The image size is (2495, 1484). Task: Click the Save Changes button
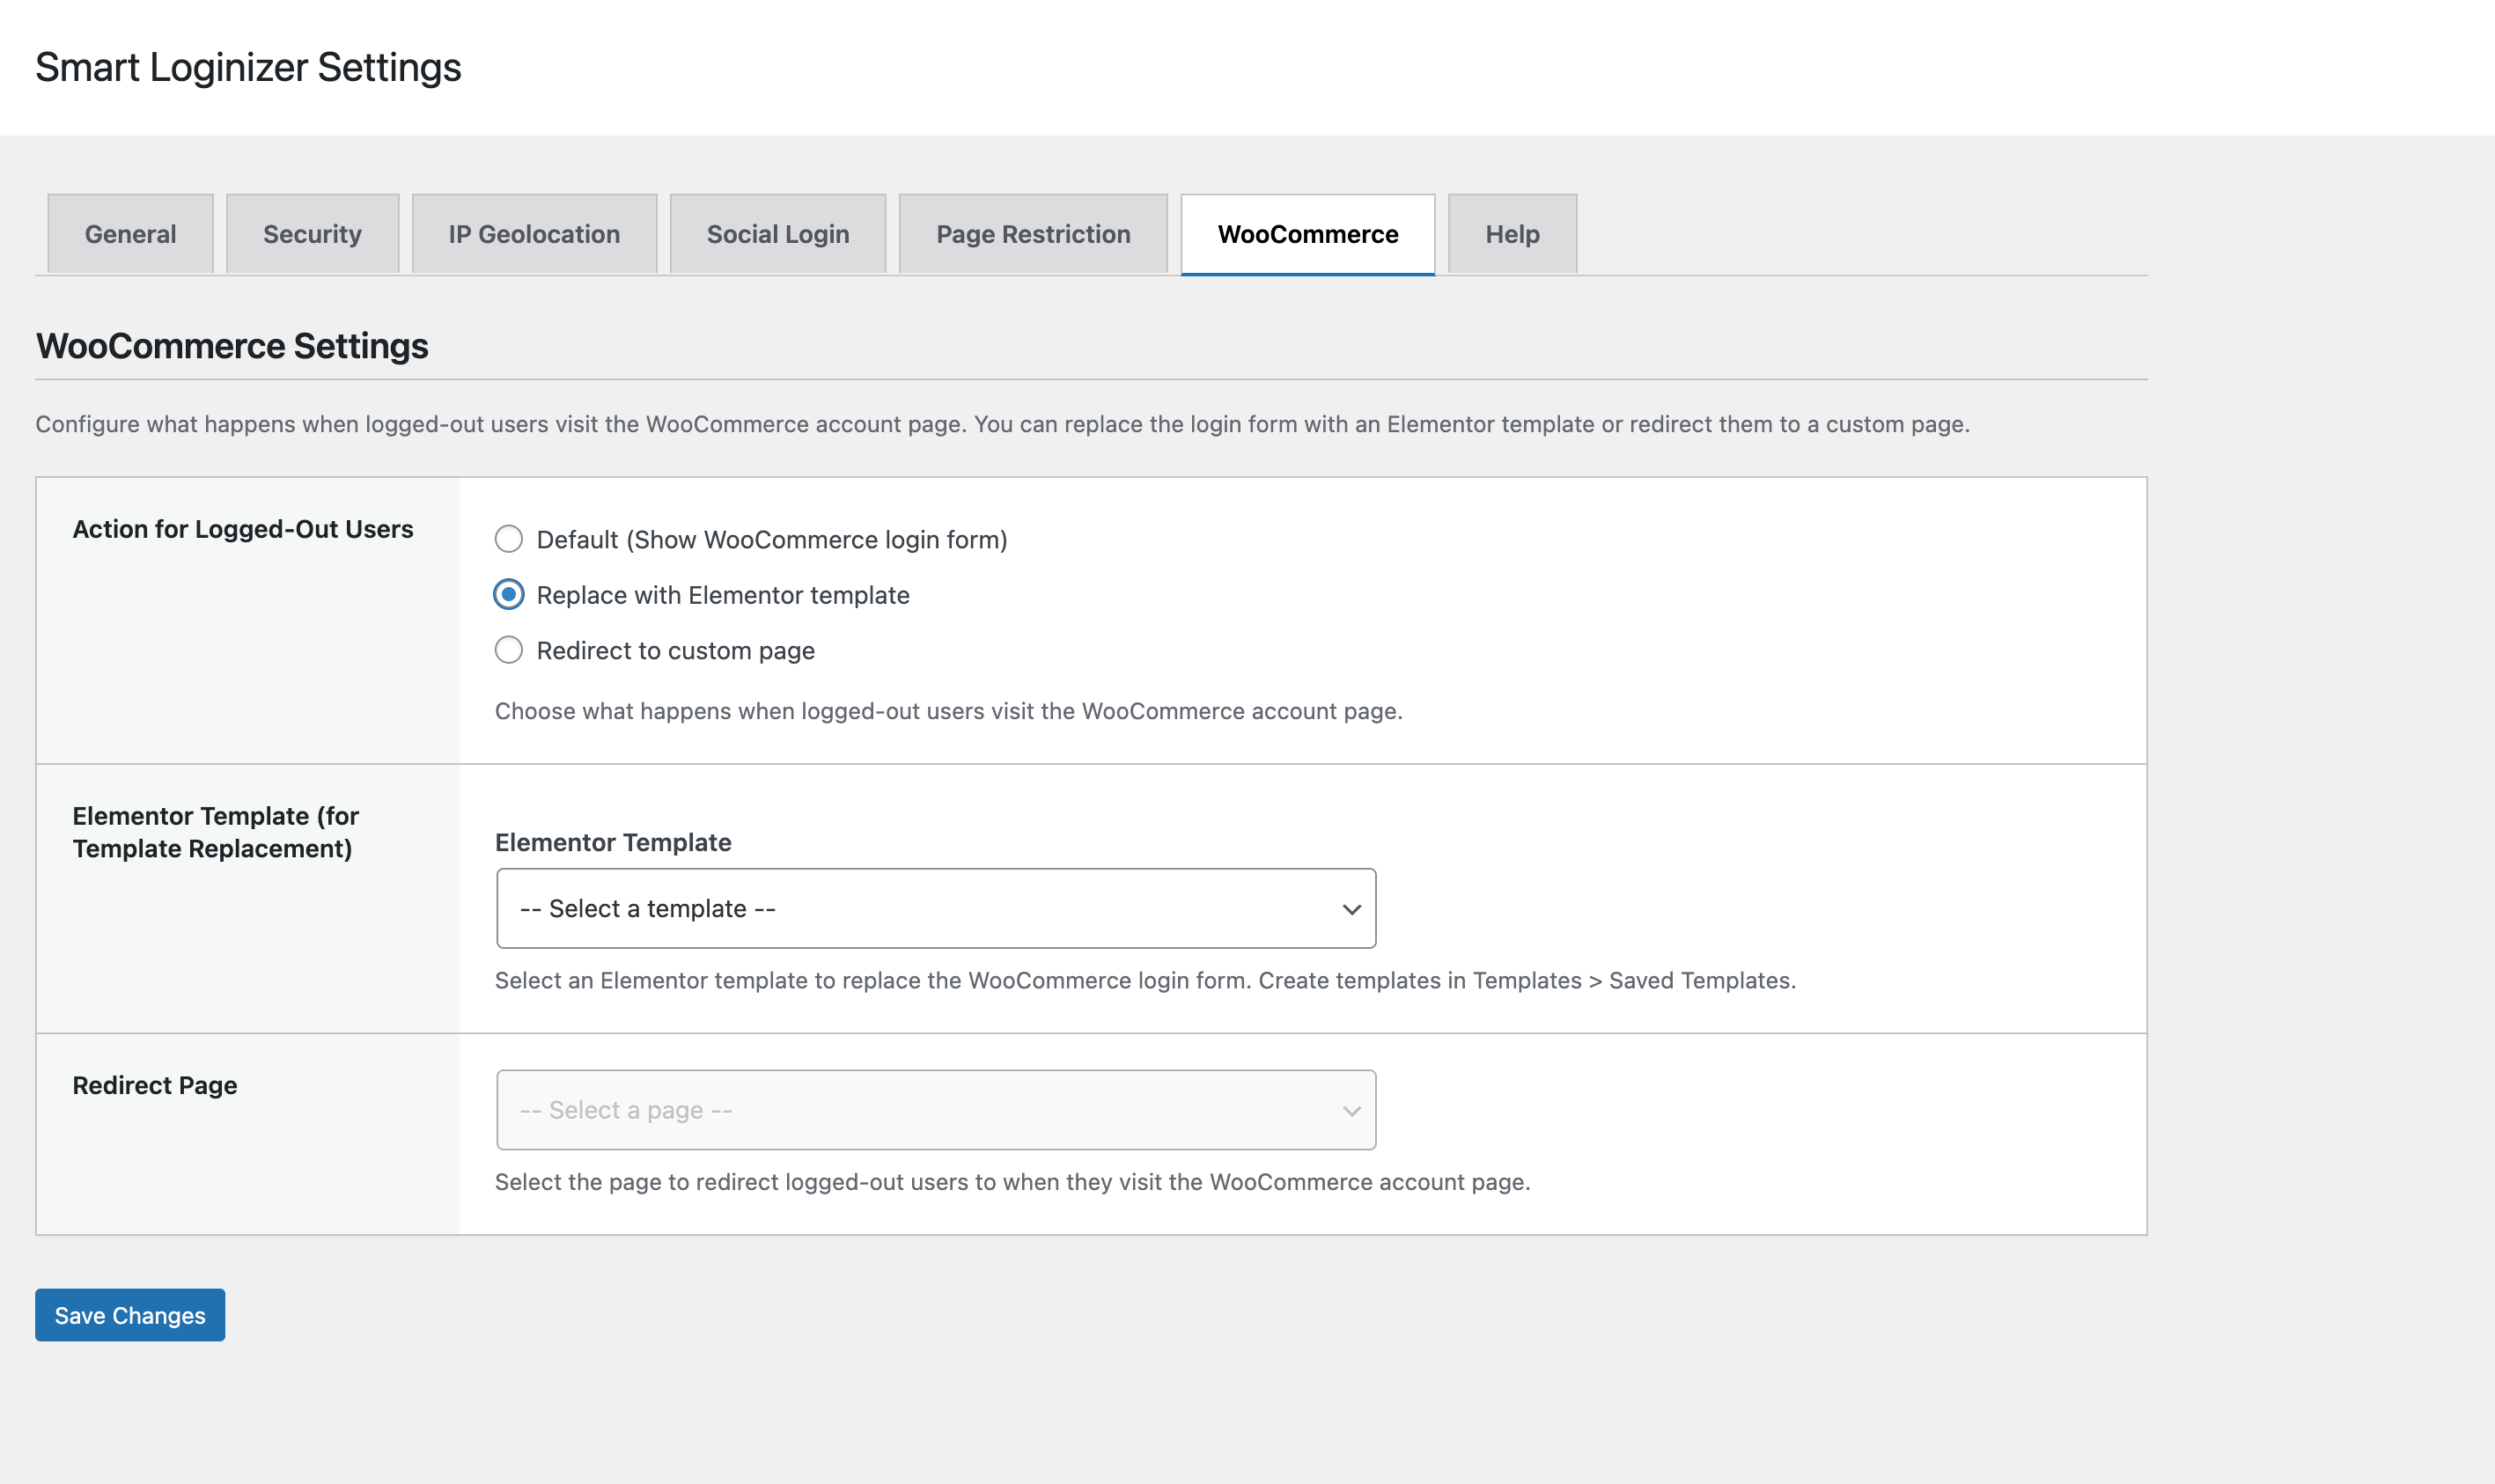(130, 1315)
